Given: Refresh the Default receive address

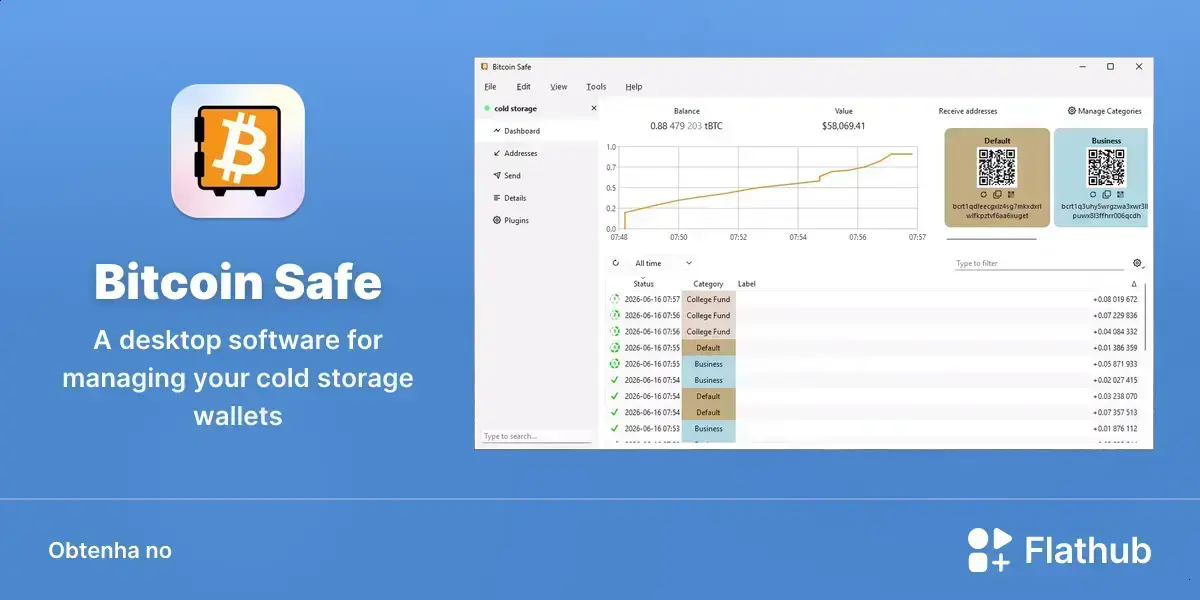Looking at the screenshot, I should point(984,194).
